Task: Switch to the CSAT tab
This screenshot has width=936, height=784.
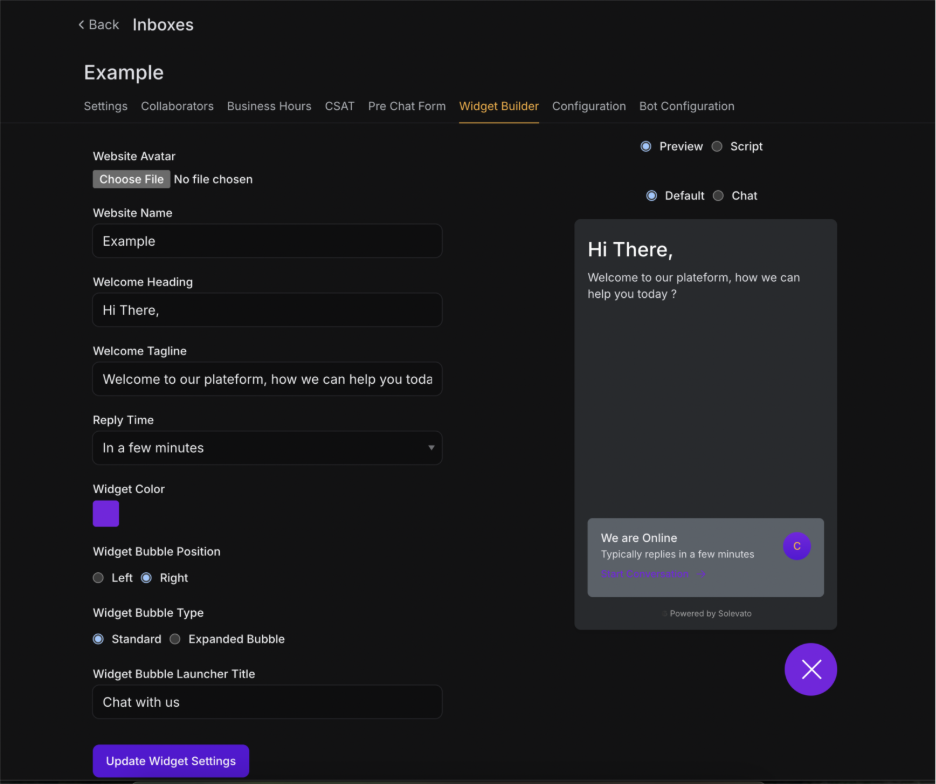Action: coord(340,106)
